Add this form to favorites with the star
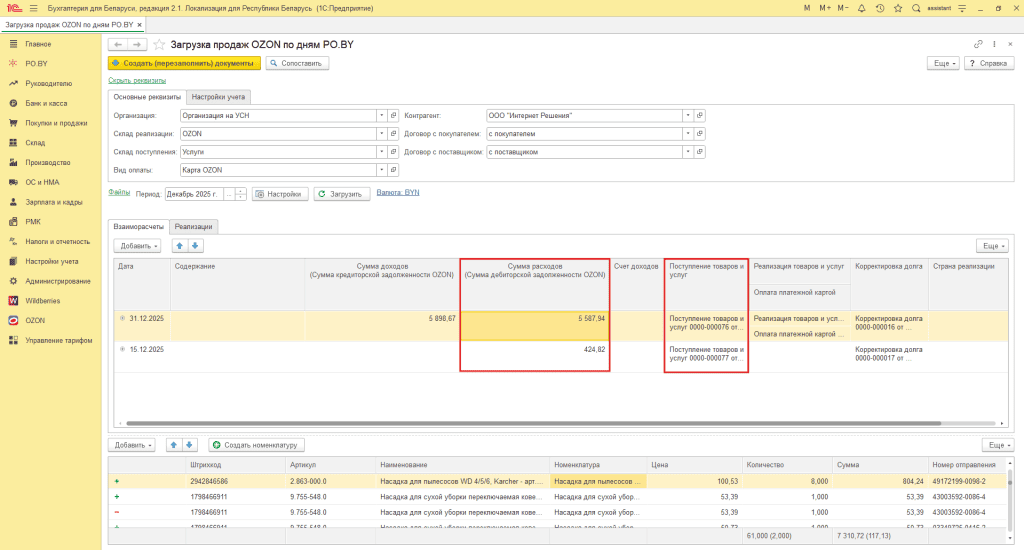 (x=159, y=44)
